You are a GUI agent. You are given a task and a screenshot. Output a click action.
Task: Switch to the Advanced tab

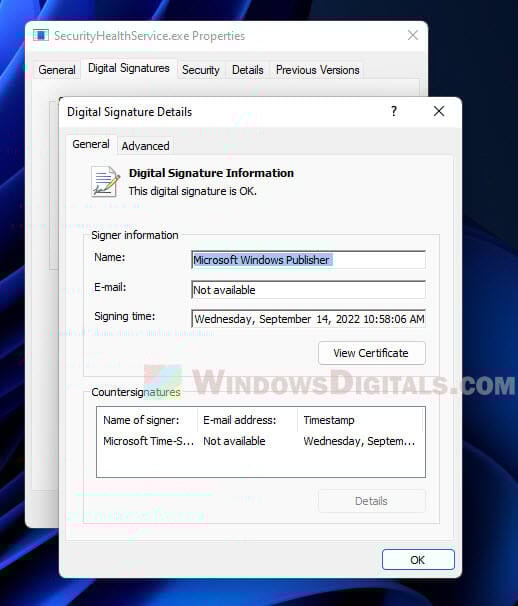point(145,146)
